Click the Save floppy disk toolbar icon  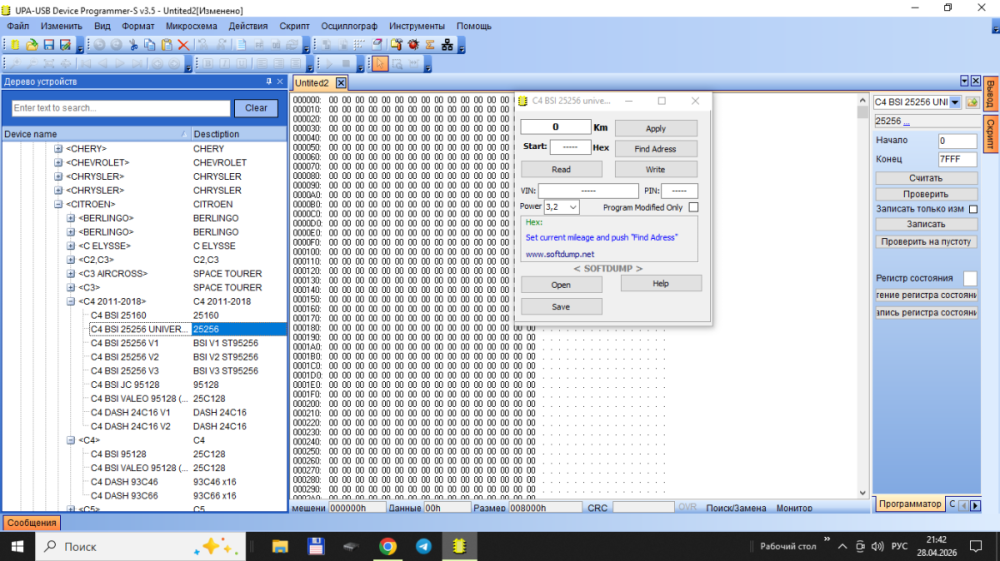pos(48,45)
